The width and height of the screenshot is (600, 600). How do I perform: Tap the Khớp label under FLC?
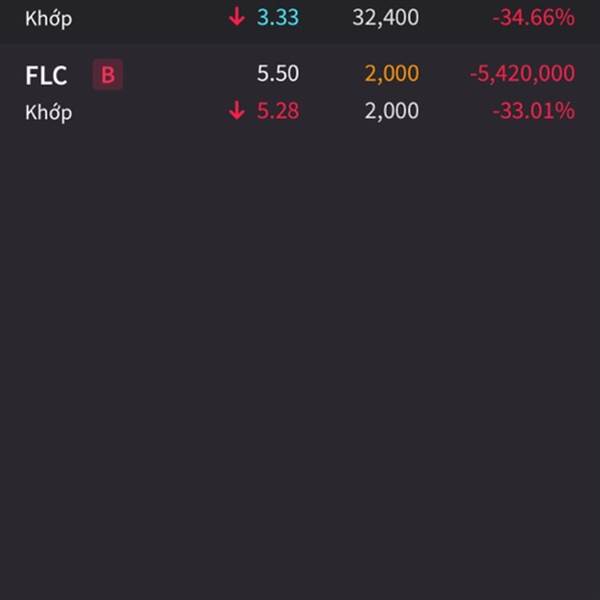(49, 112)
